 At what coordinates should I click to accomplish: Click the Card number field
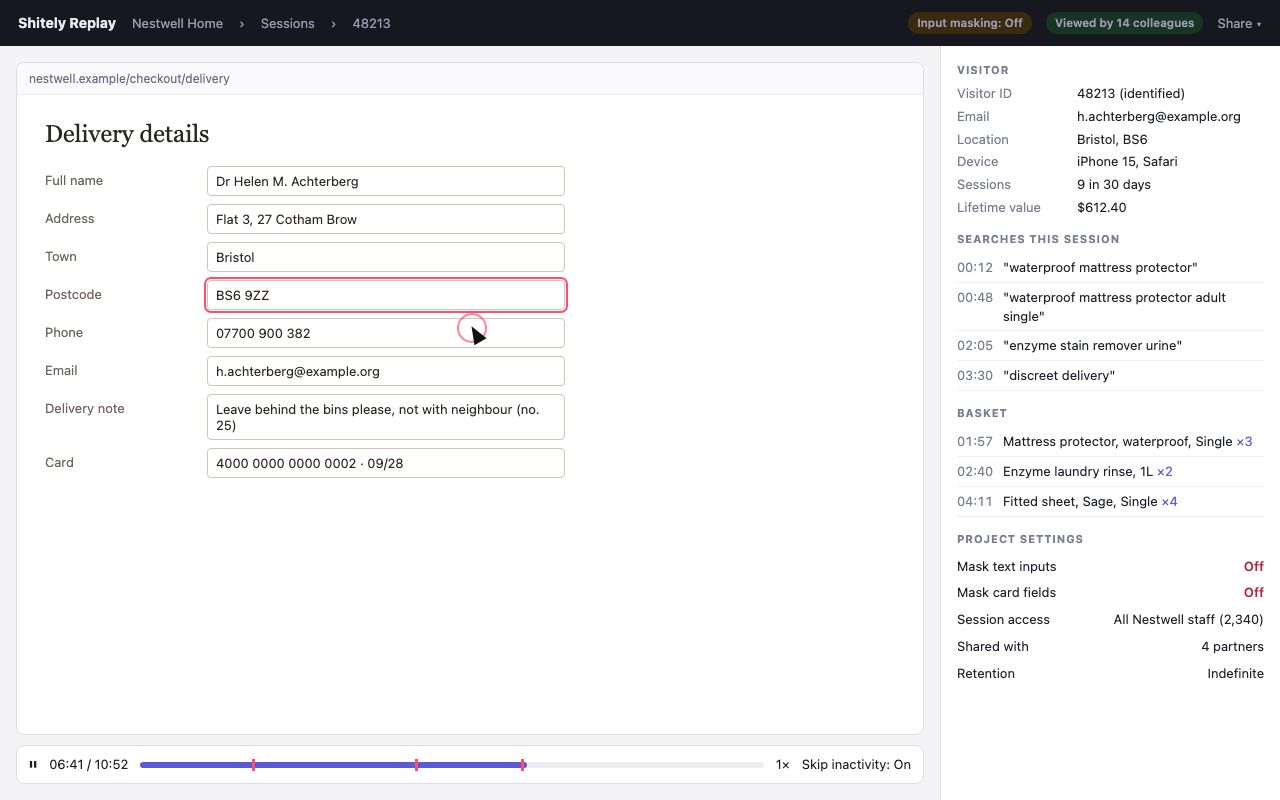pos(386,463)
